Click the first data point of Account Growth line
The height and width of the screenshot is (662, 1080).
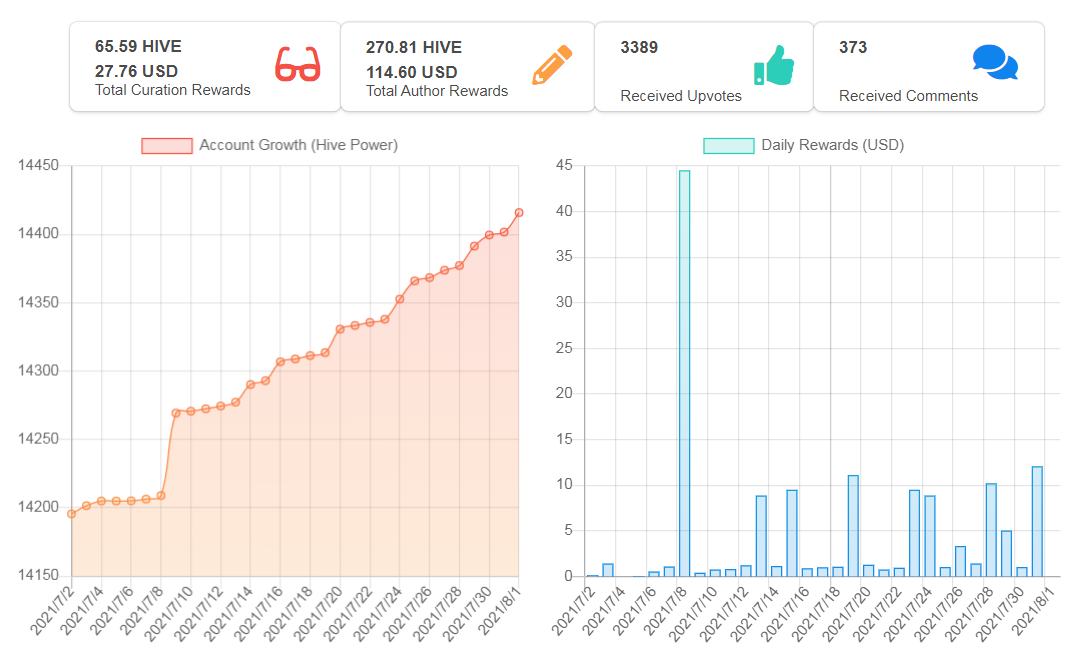[72, 514]
